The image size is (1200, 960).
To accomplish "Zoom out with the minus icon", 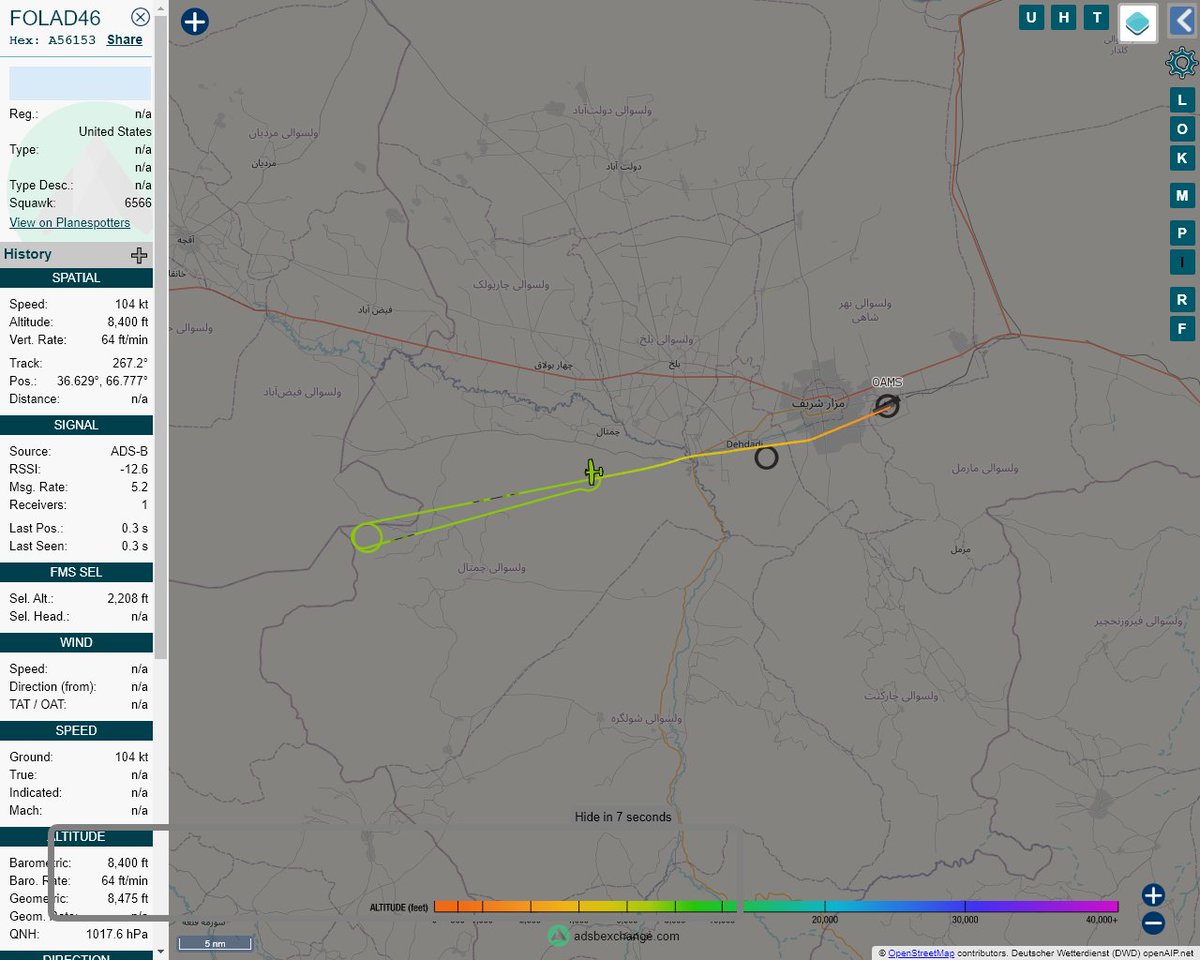I will coord(1152,923).
